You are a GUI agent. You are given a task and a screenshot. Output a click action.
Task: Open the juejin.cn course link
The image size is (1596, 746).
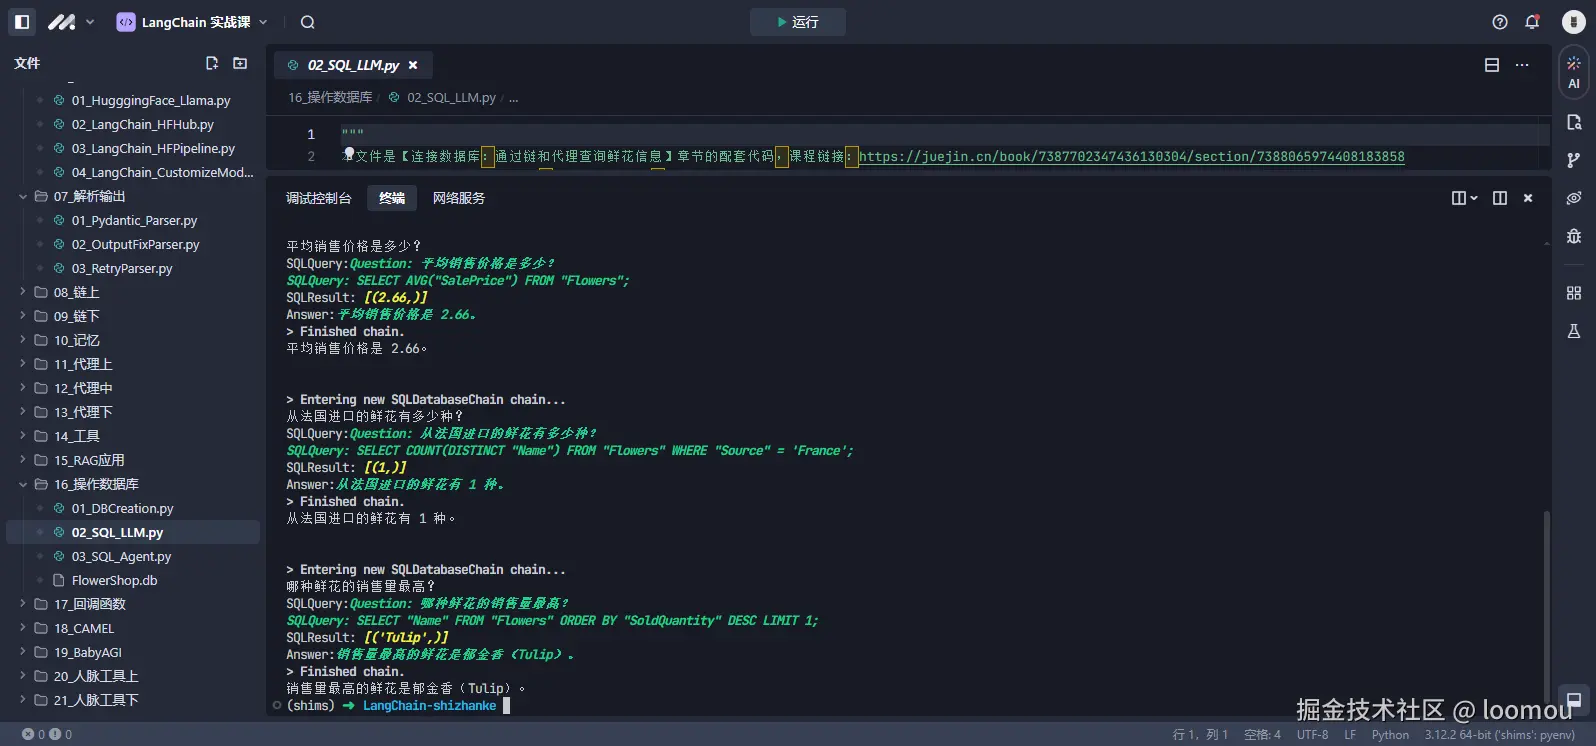(x=1131, y=157)
